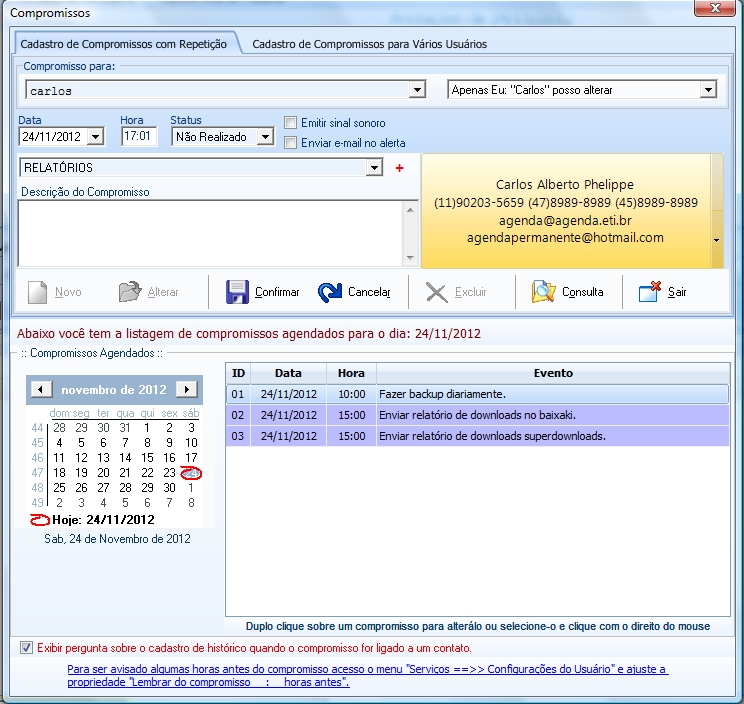Click the Consulta button label

[x=583, y=292]
